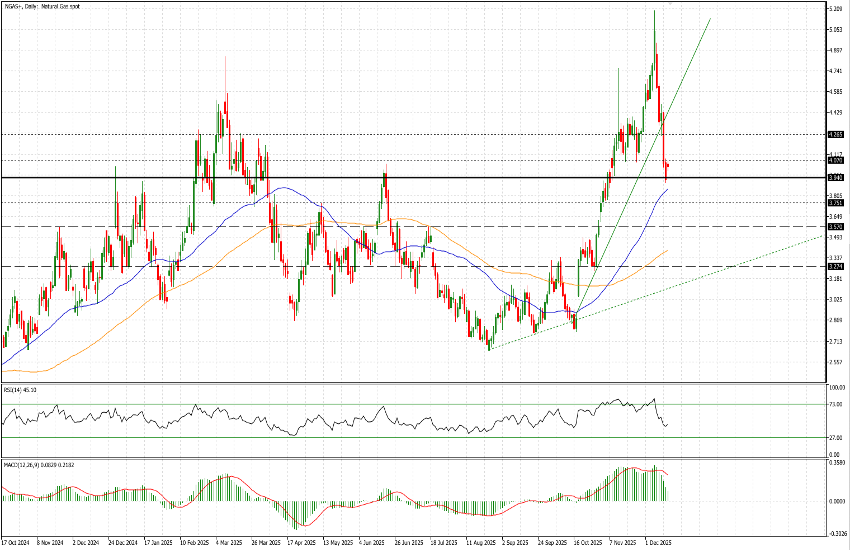850x550 pixels.
Task: Click the 5.209 top price axis label
Action: (835, 9)
